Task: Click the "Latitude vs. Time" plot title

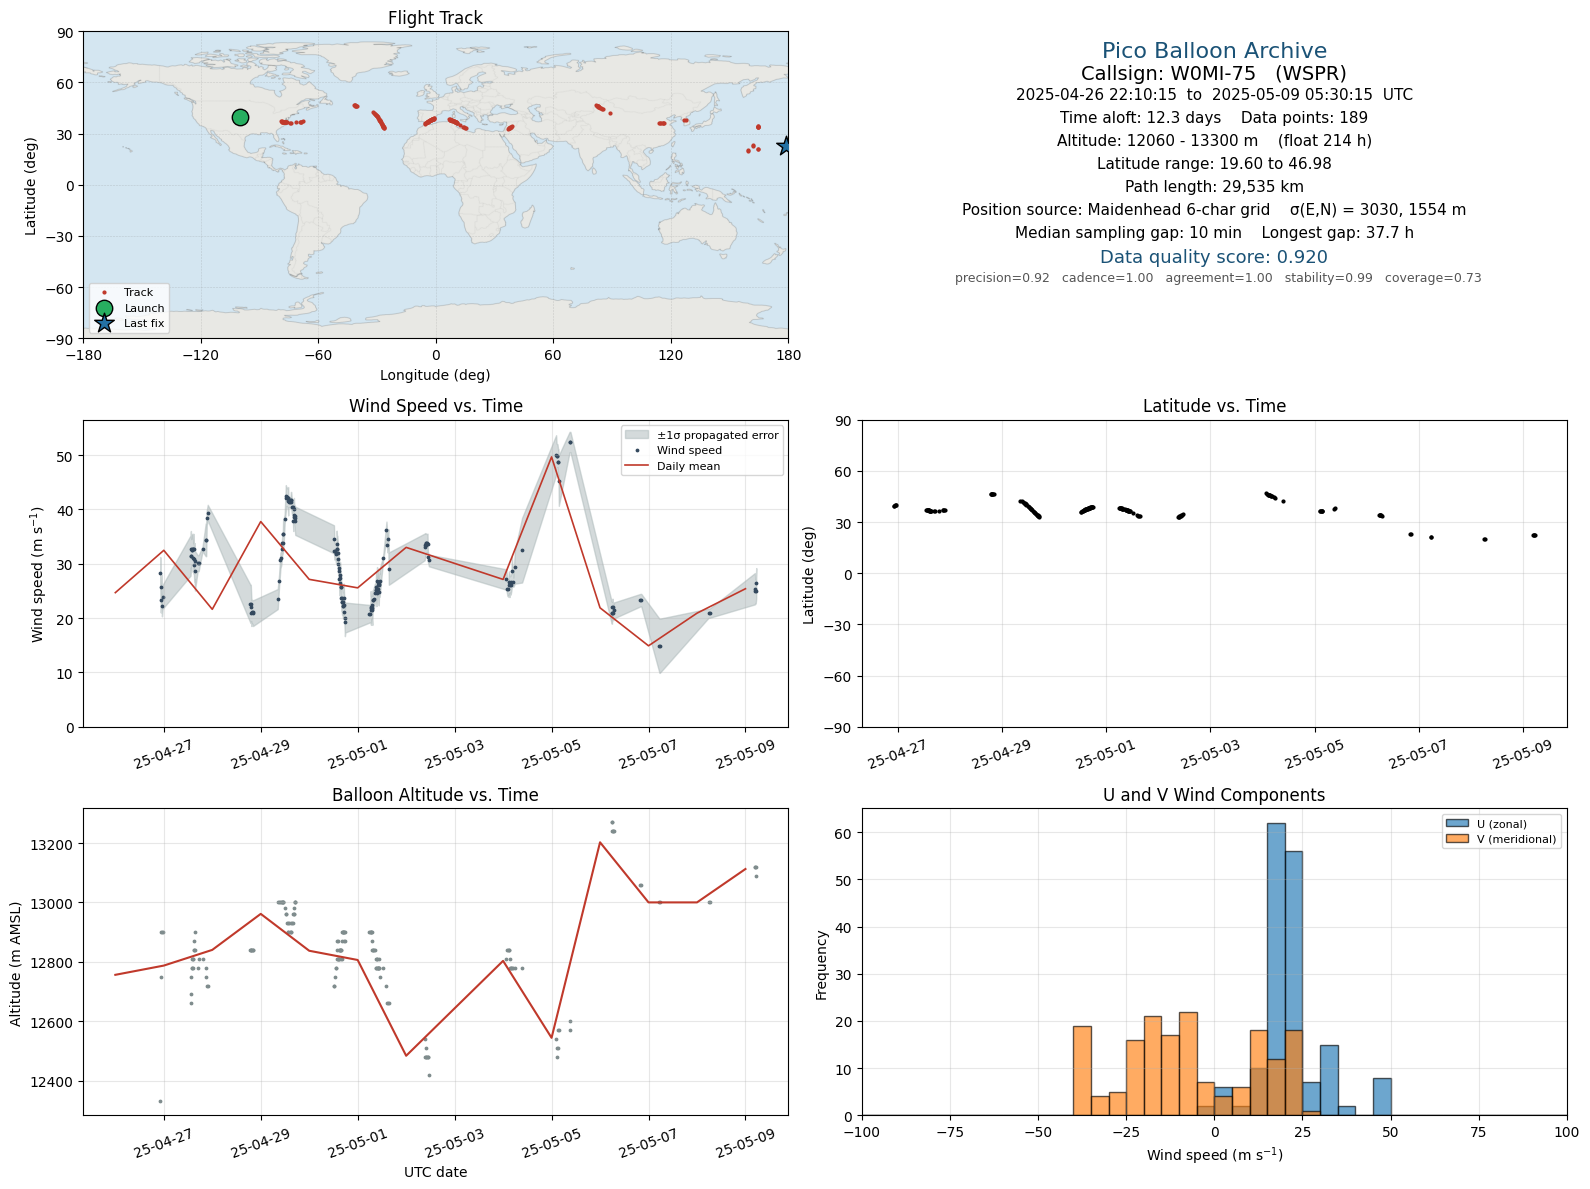Action: click(x=1214, y=406)
